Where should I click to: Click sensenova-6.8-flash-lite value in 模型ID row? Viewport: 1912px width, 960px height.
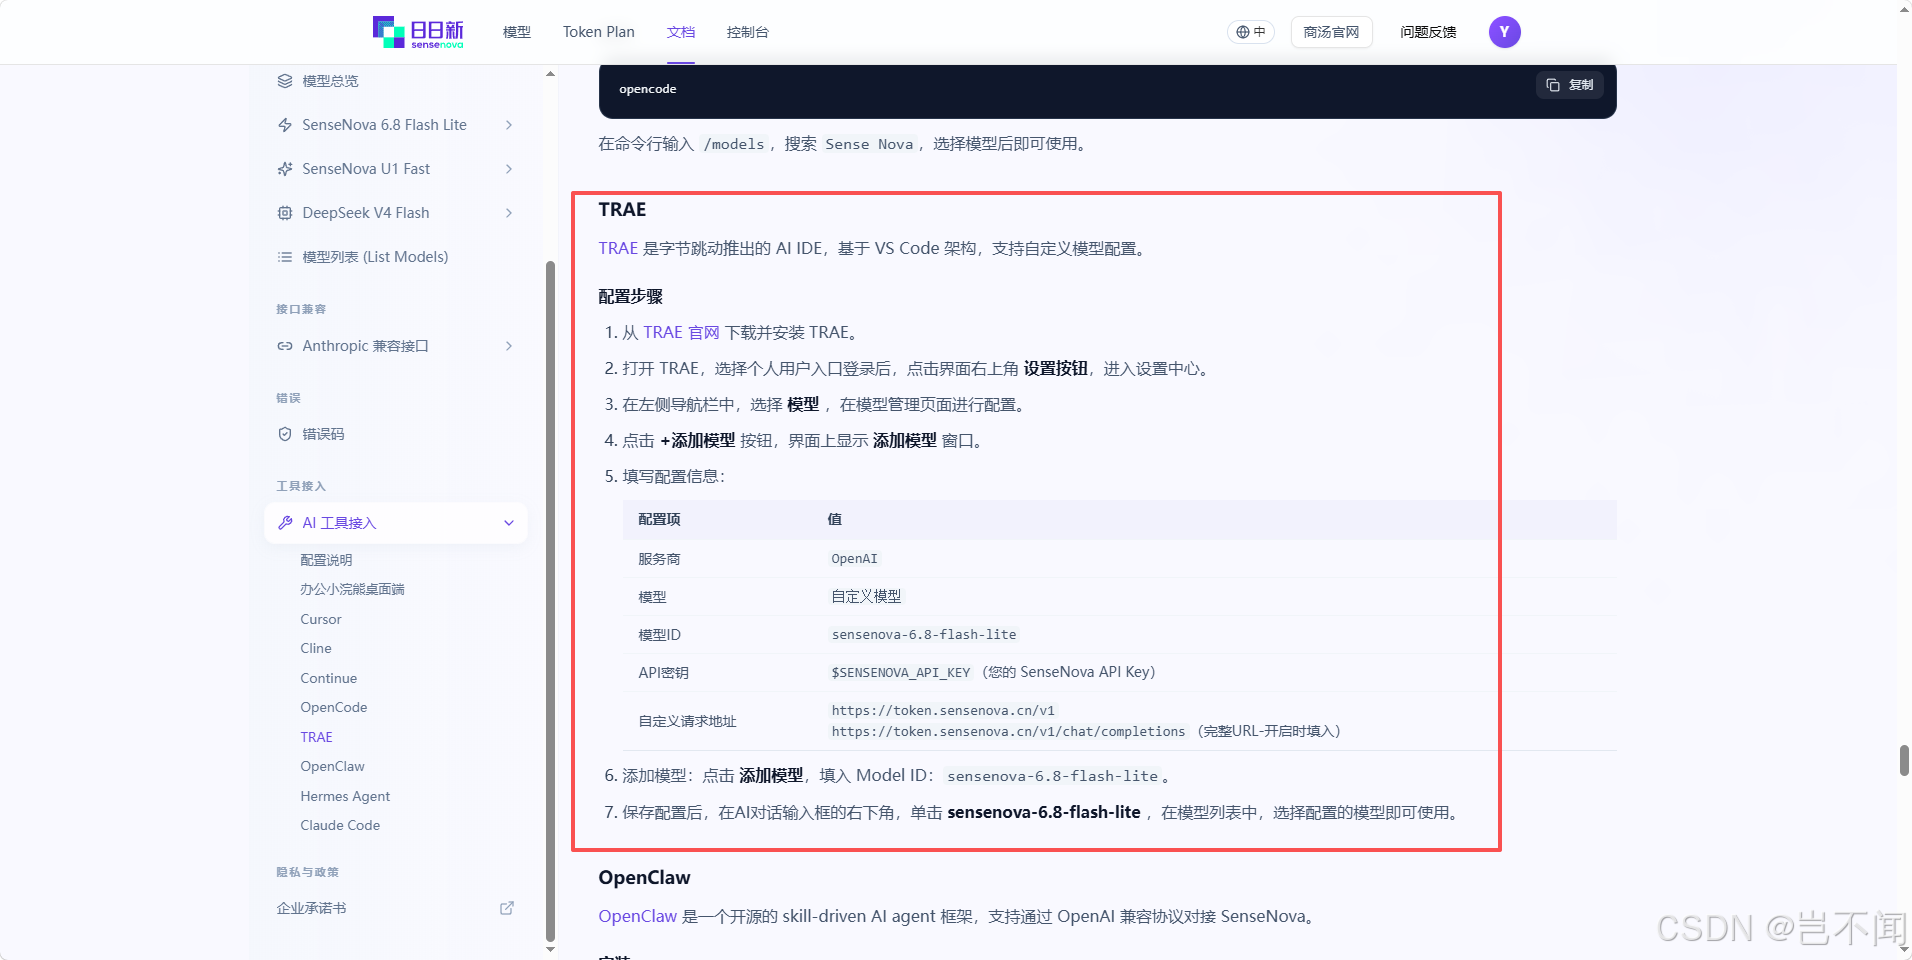[924, 634]
